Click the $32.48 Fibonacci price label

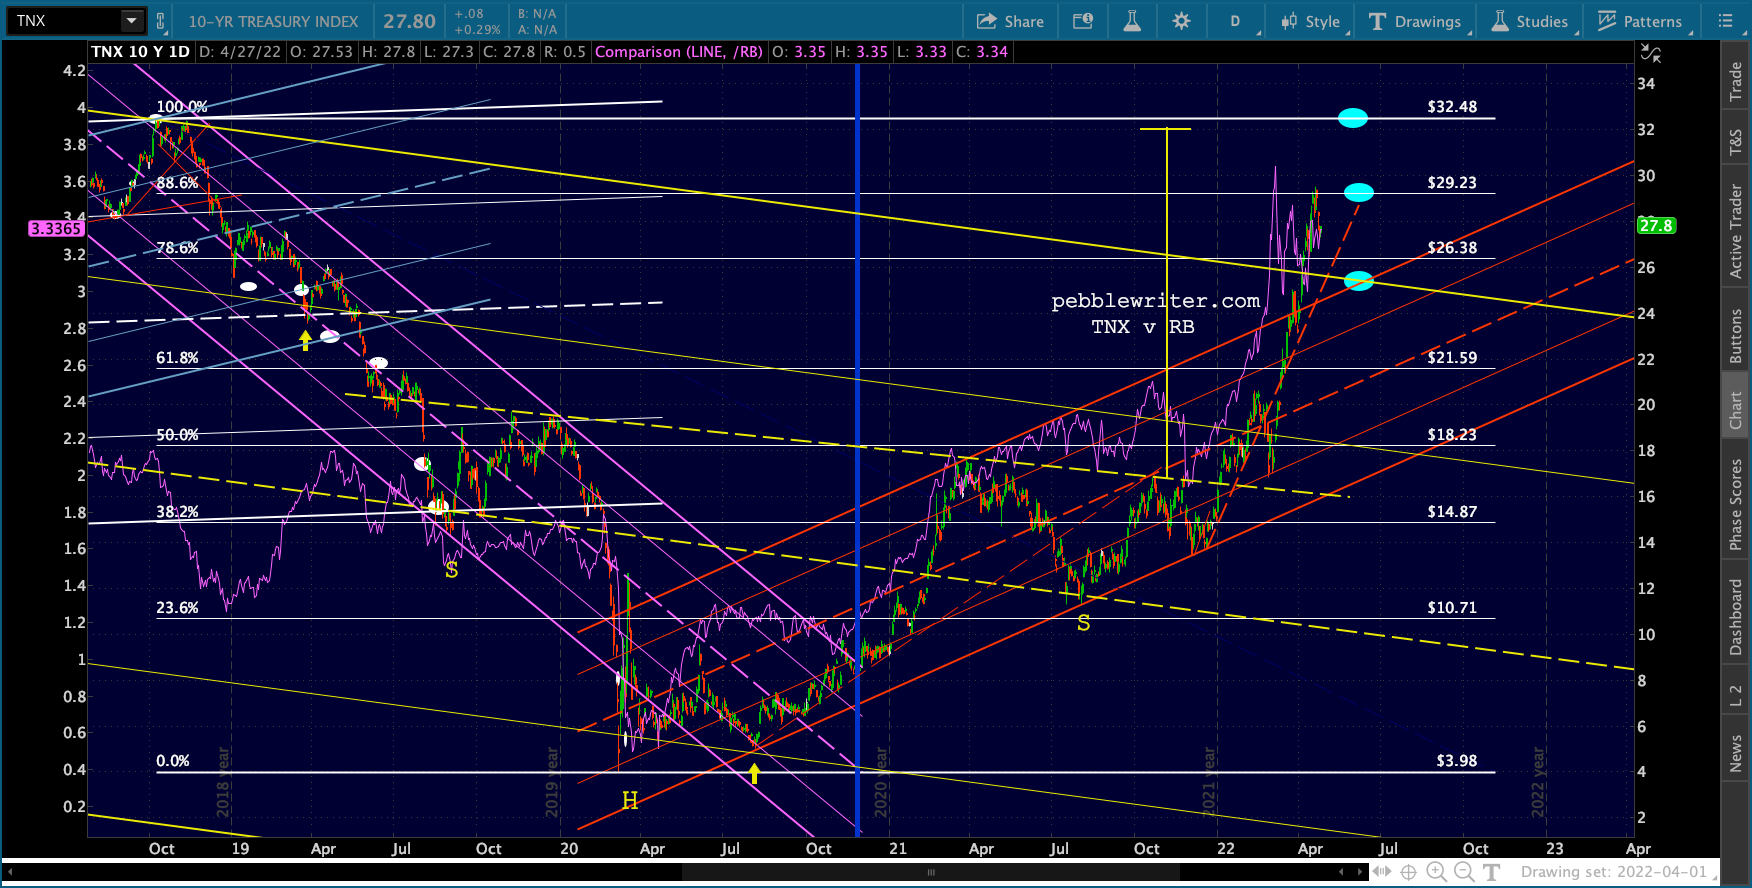coord(1452,107)
